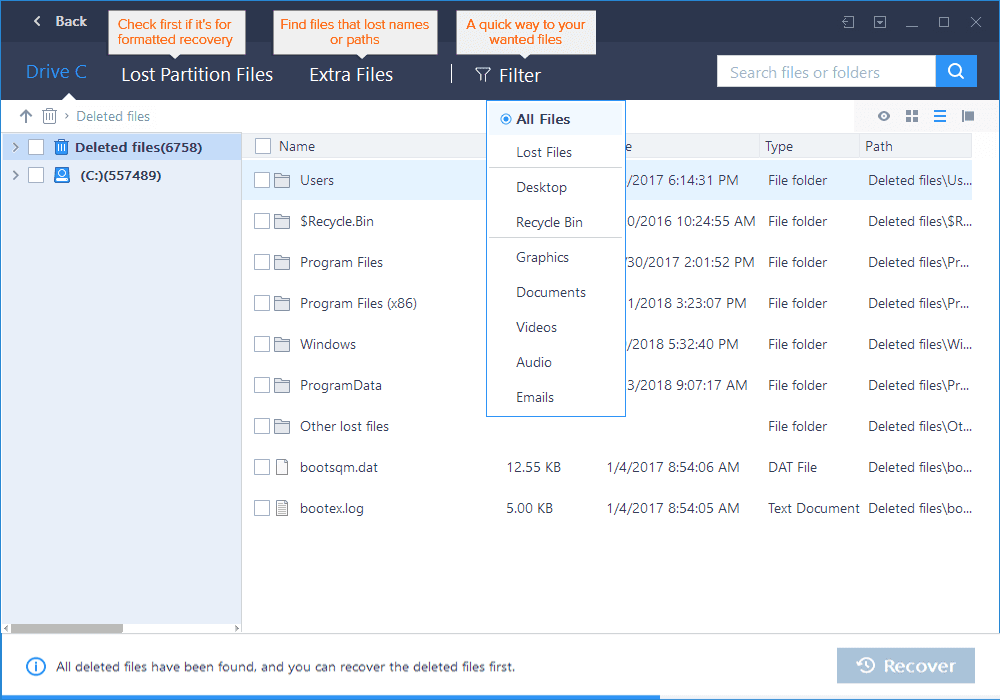This screenshot has width=1000, height=700.
Task: Open the Filter dropdown
Action: coord(508,75)
